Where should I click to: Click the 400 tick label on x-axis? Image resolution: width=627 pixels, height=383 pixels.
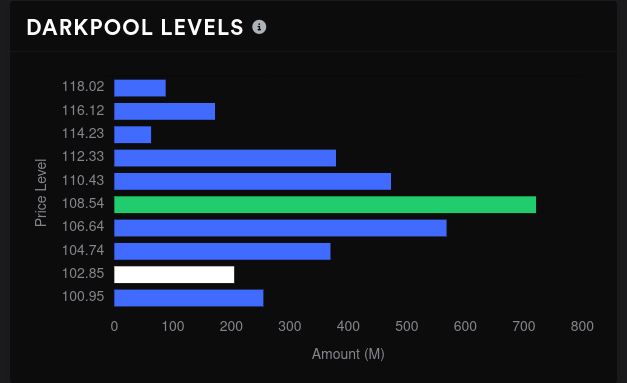pos(348,326)
